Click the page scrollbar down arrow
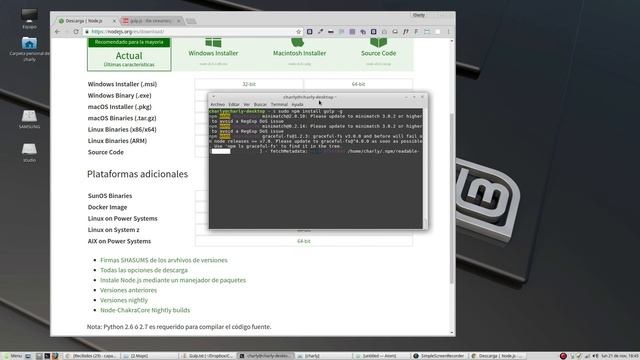 click(x=451, y=332)
